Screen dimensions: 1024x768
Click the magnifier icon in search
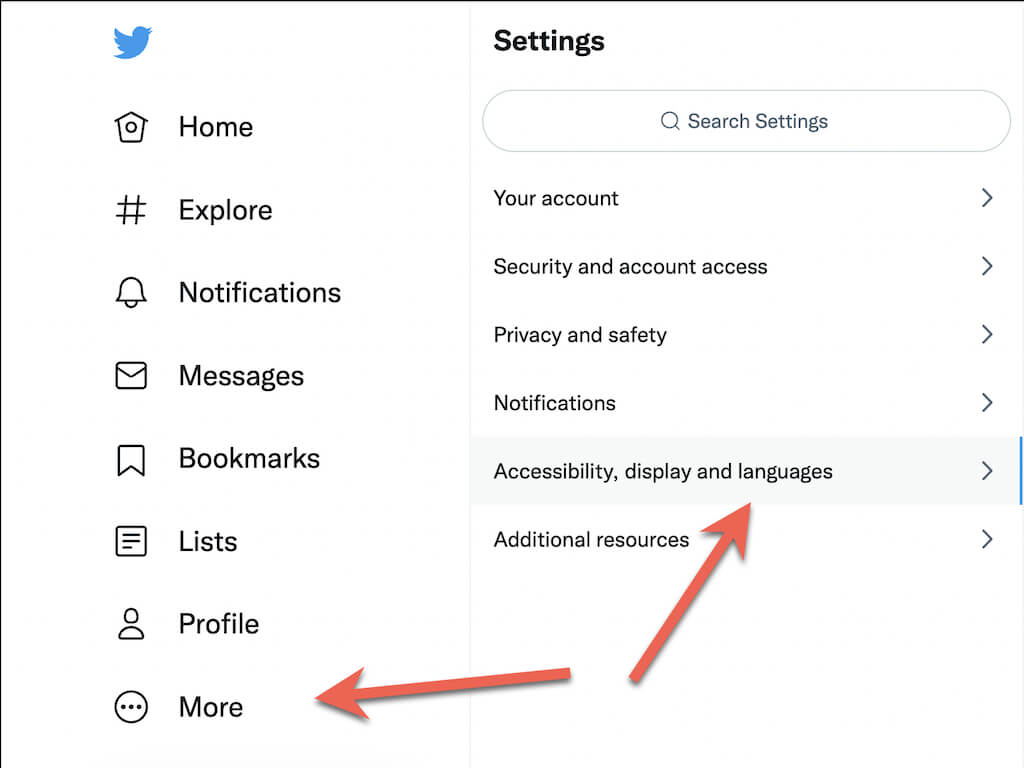[x=670, y=121]
